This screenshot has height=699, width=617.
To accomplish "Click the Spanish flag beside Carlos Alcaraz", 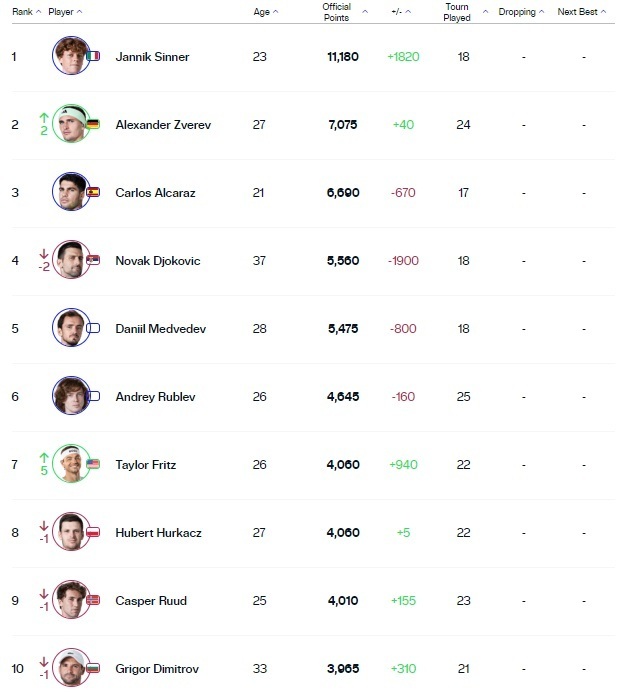I will (93, 192).
